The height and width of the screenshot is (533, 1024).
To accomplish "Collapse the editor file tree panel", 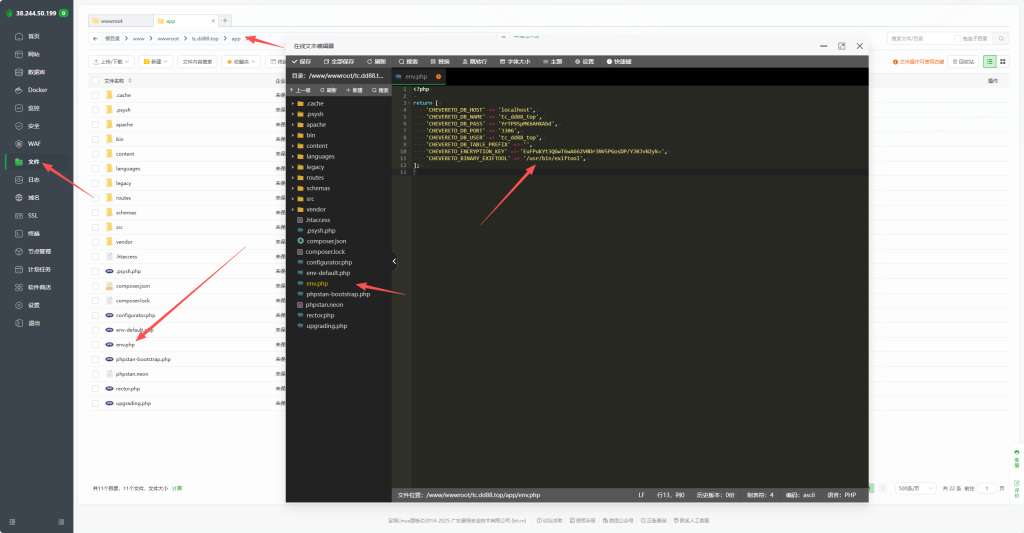I will (x=394, y=261).
